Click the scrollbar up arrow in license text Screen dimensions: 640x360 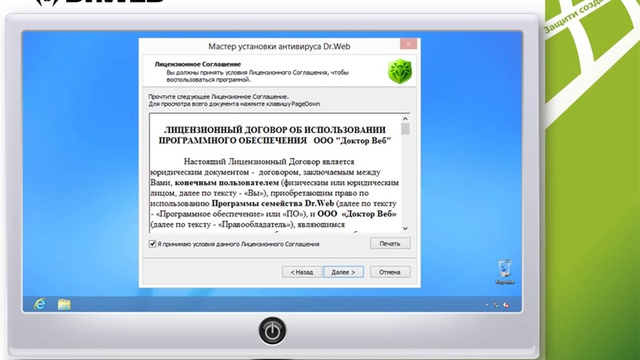click(405, 119)
